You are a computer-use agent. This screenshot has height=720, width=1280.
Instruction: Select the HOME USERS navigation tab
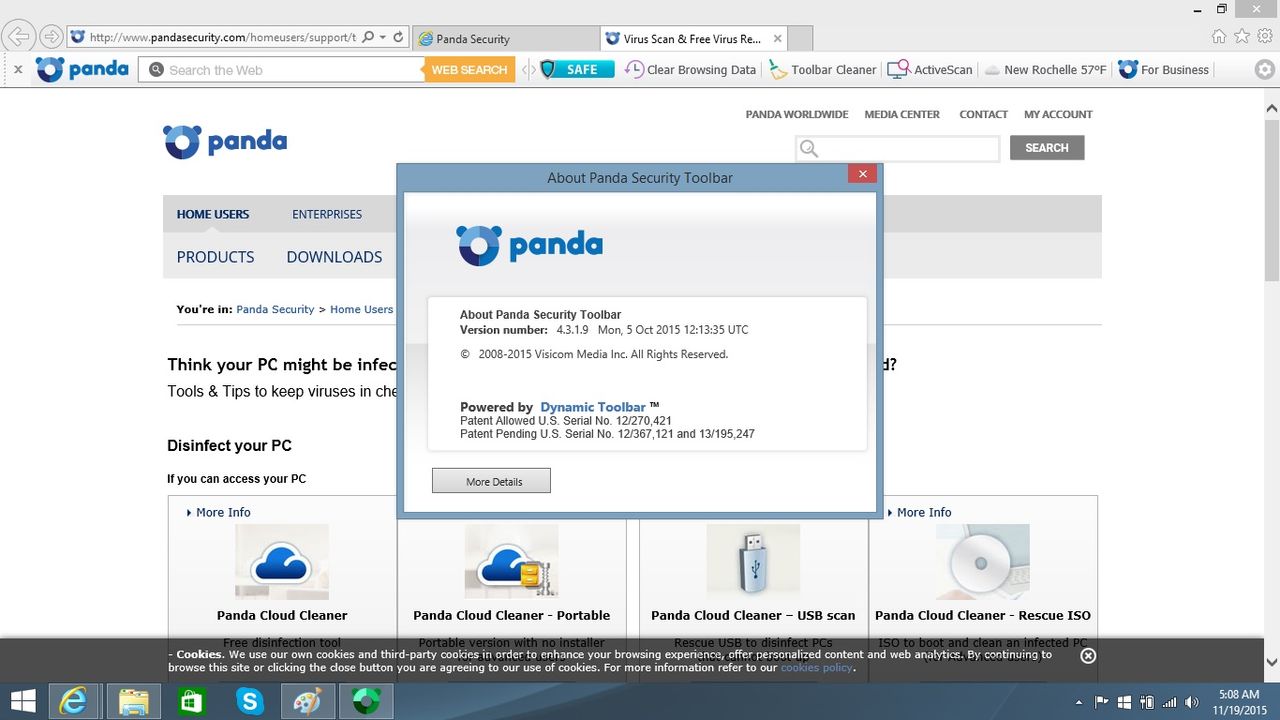[213, 214]
